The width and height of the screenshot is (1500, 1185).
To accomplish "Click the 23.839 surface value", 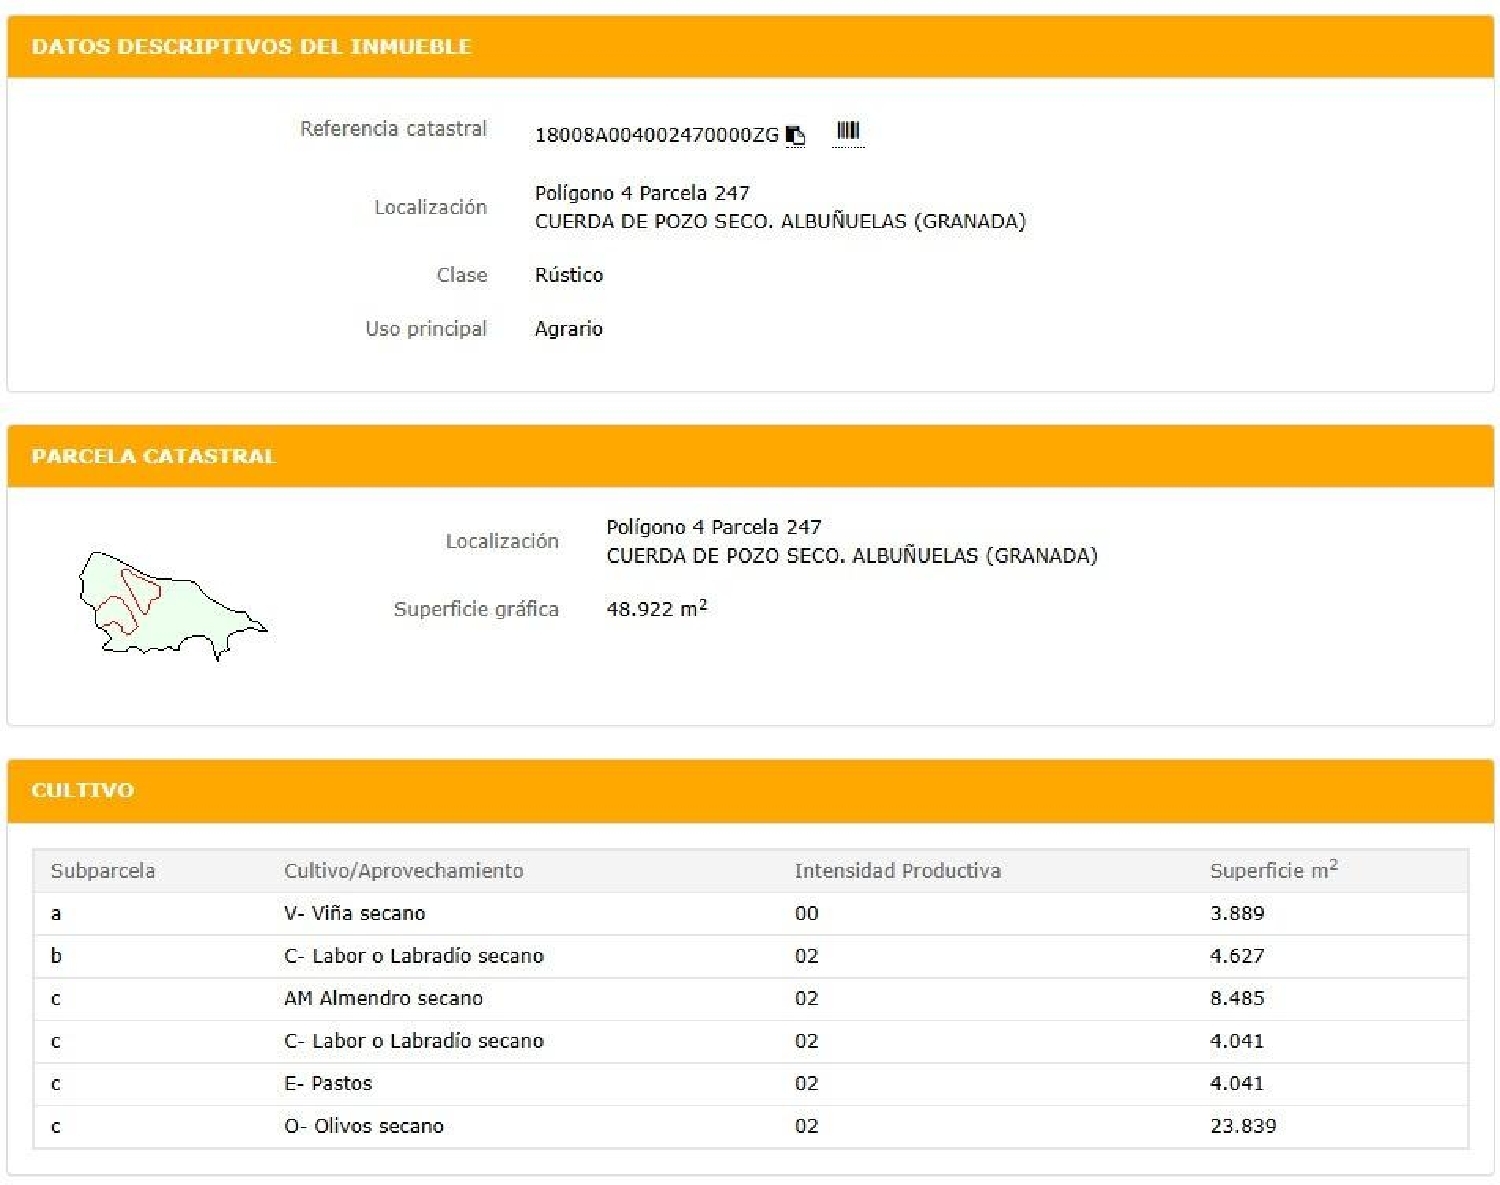I will 1243,1126.
